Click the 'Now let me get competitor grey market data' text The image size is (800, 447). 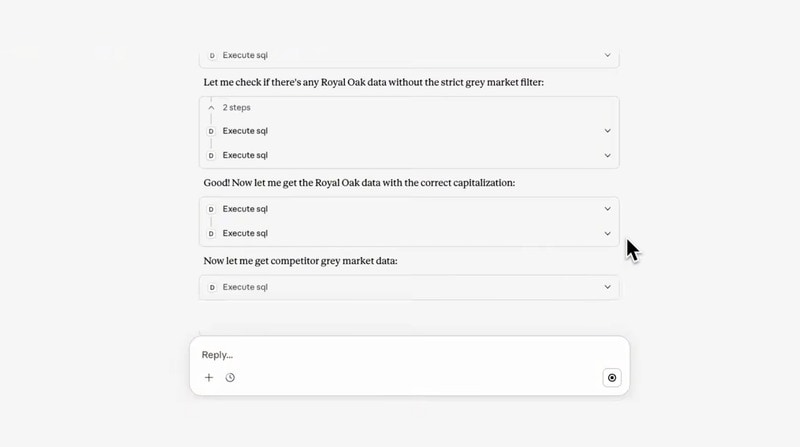(x=300, y=261)
